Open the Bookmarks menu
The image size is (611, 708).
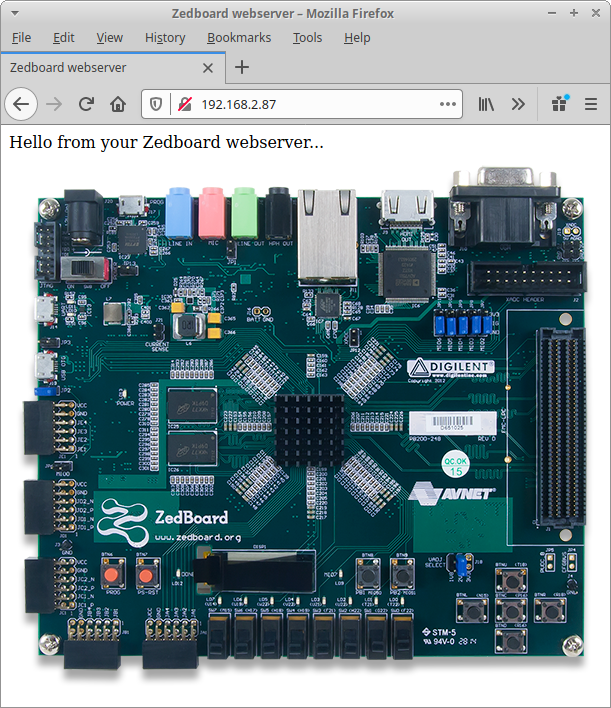point(239,38)
